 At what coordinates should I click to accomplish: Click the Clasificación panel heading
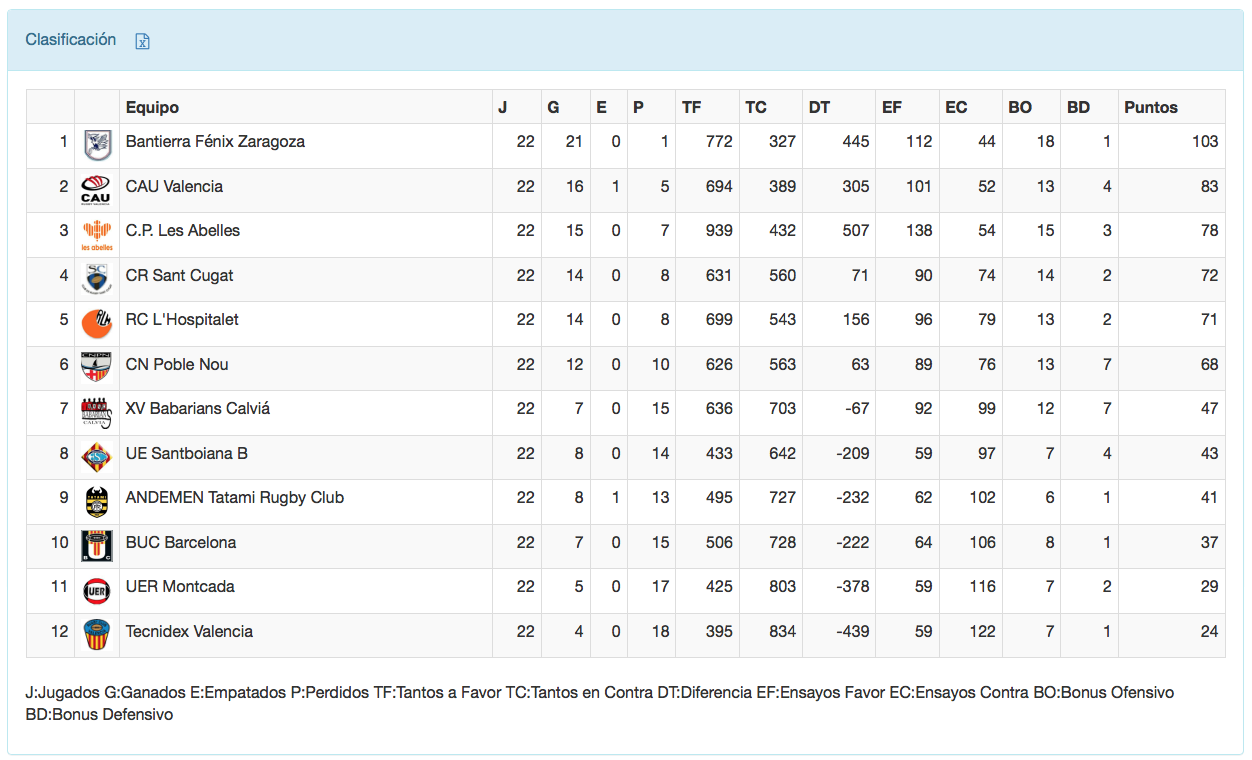pyautogui.click(x=71, y=40)
